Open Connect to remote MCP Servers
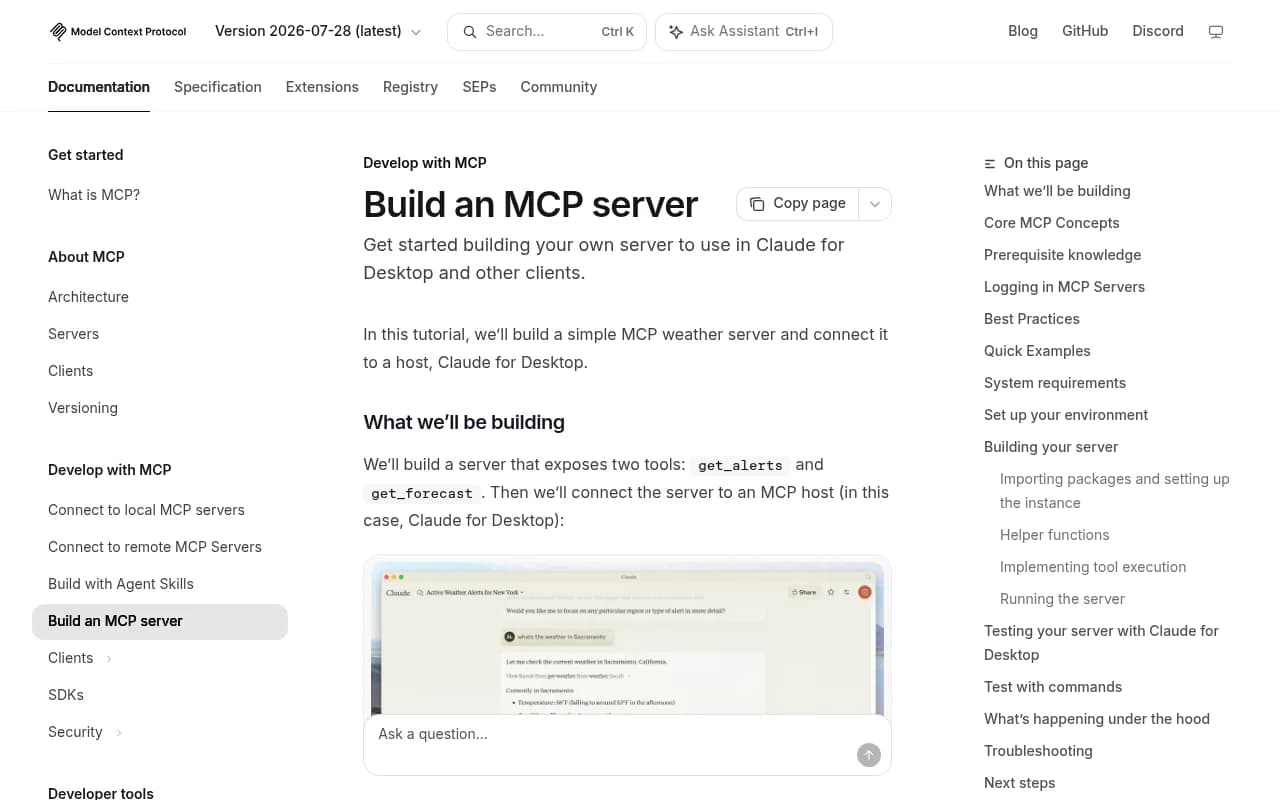The image size is (1280, 800). [x=160, y=547]
